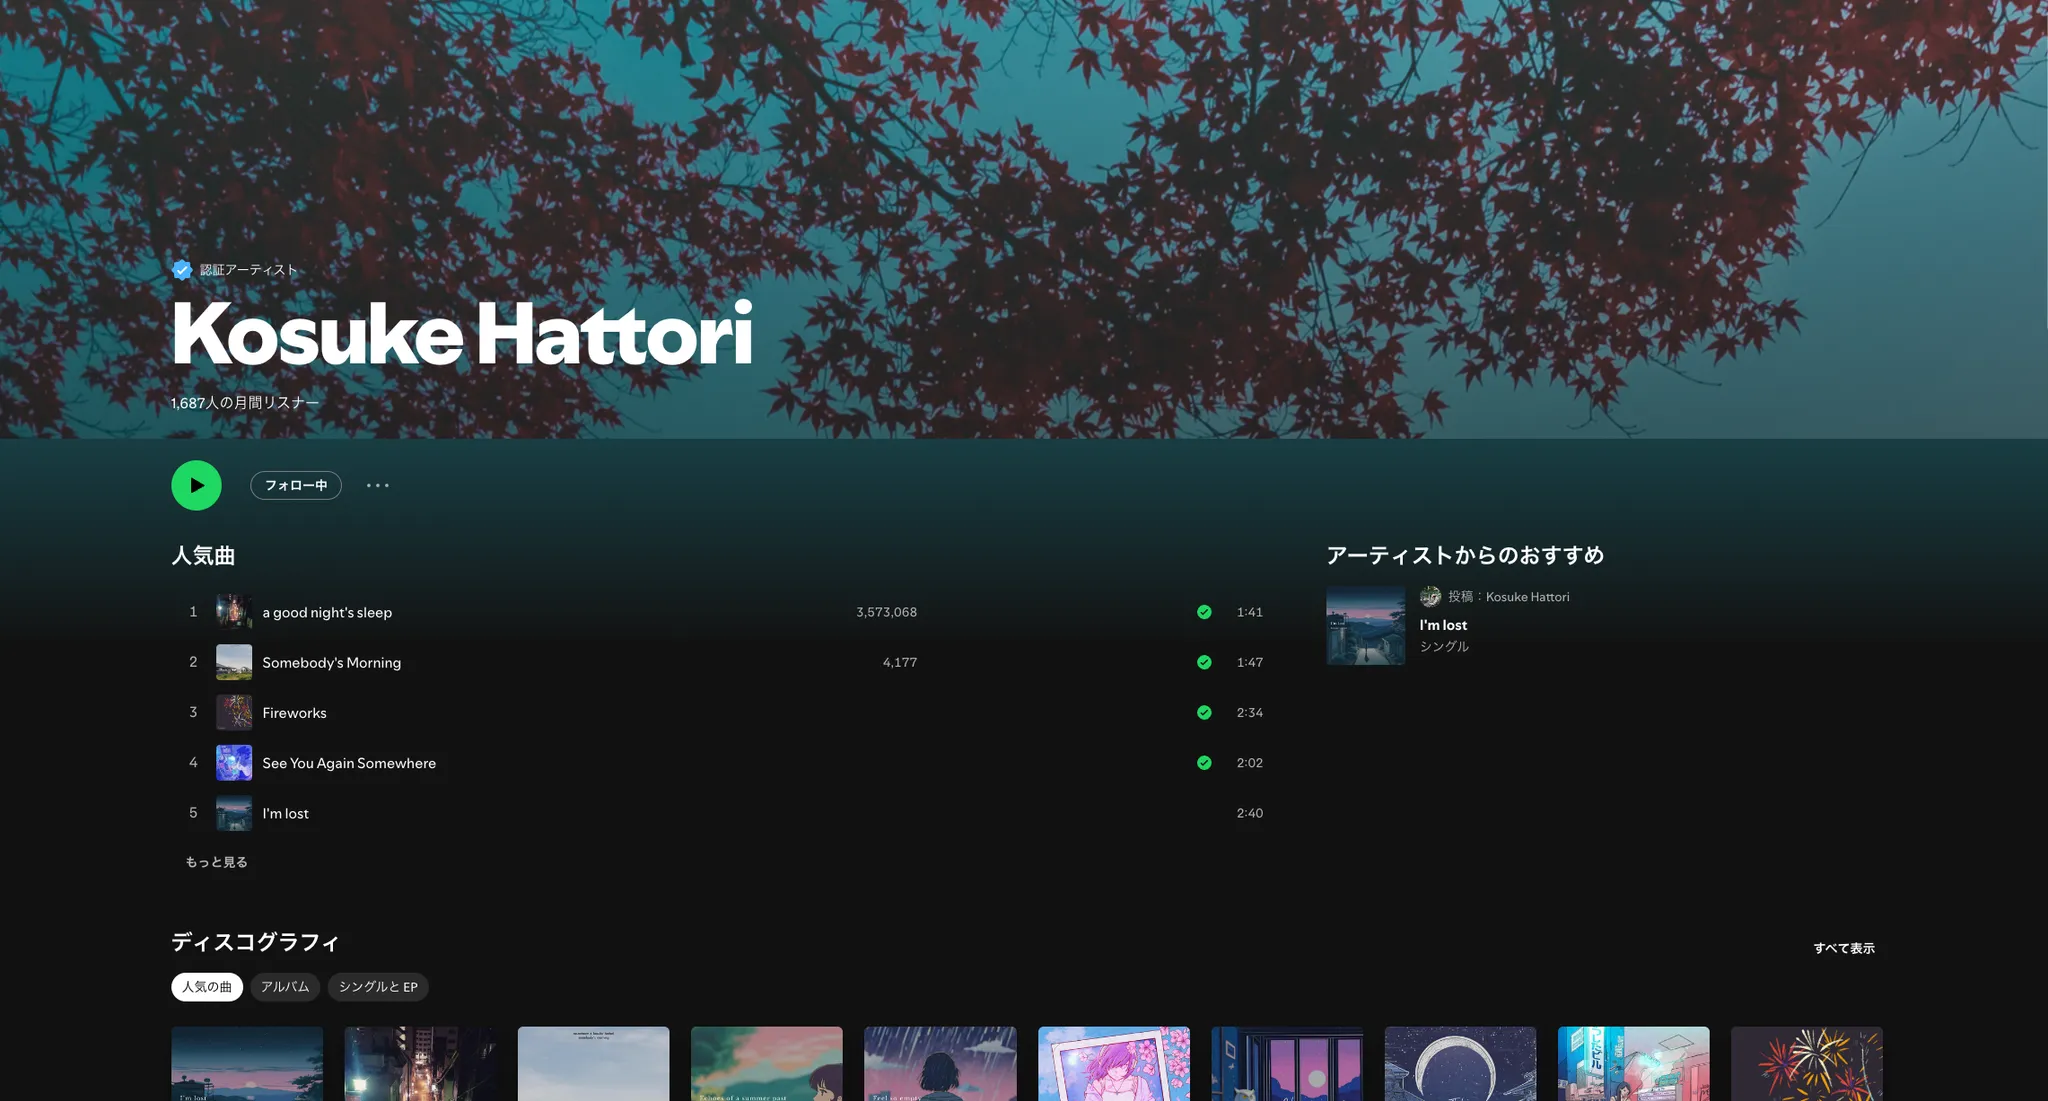Toggle the saved state of "Somebody's Morning"
Viewport: 2048px width, 1101px height.
(x=1203, y=662)
